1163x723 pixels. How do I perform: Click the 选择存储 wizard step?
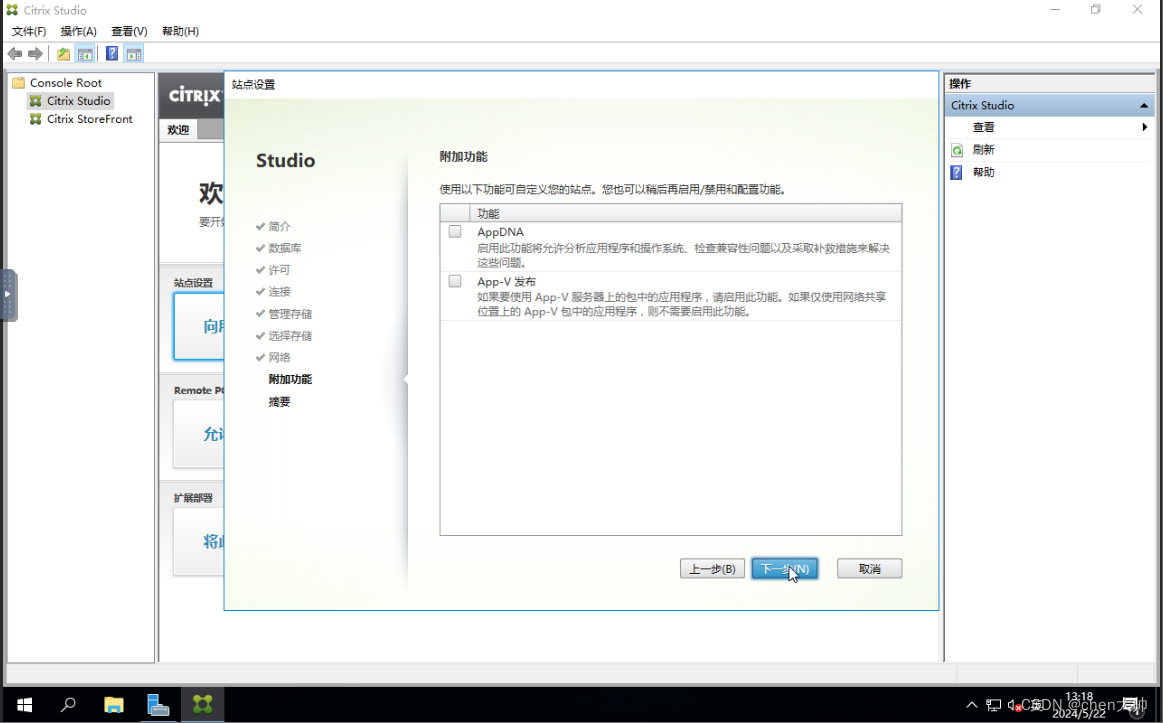[x=290, y=335]
